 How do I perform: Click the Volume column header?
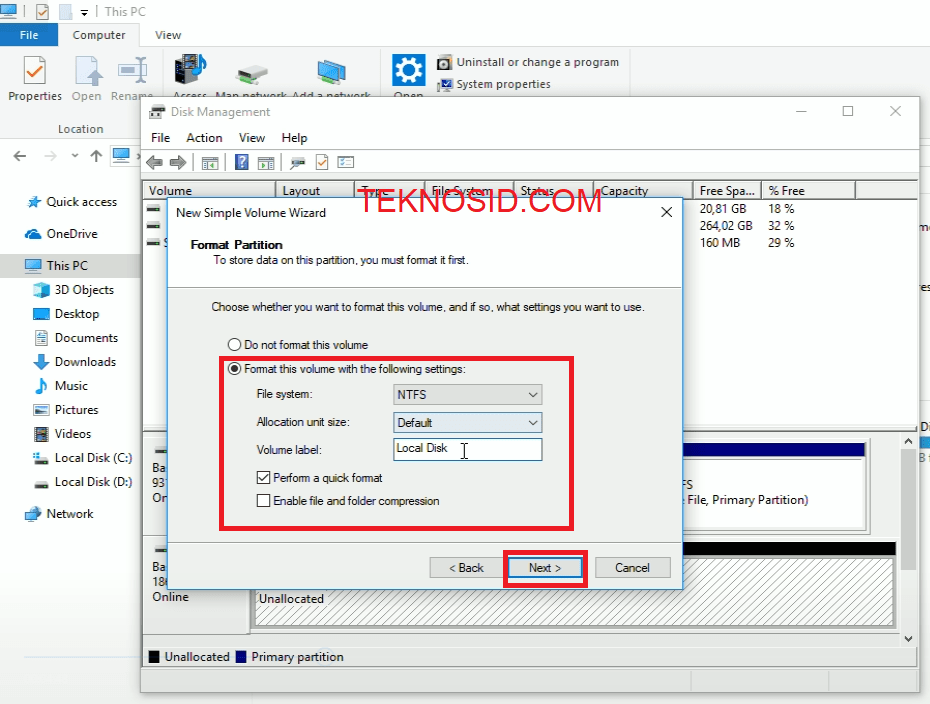(x=209, y=190)
